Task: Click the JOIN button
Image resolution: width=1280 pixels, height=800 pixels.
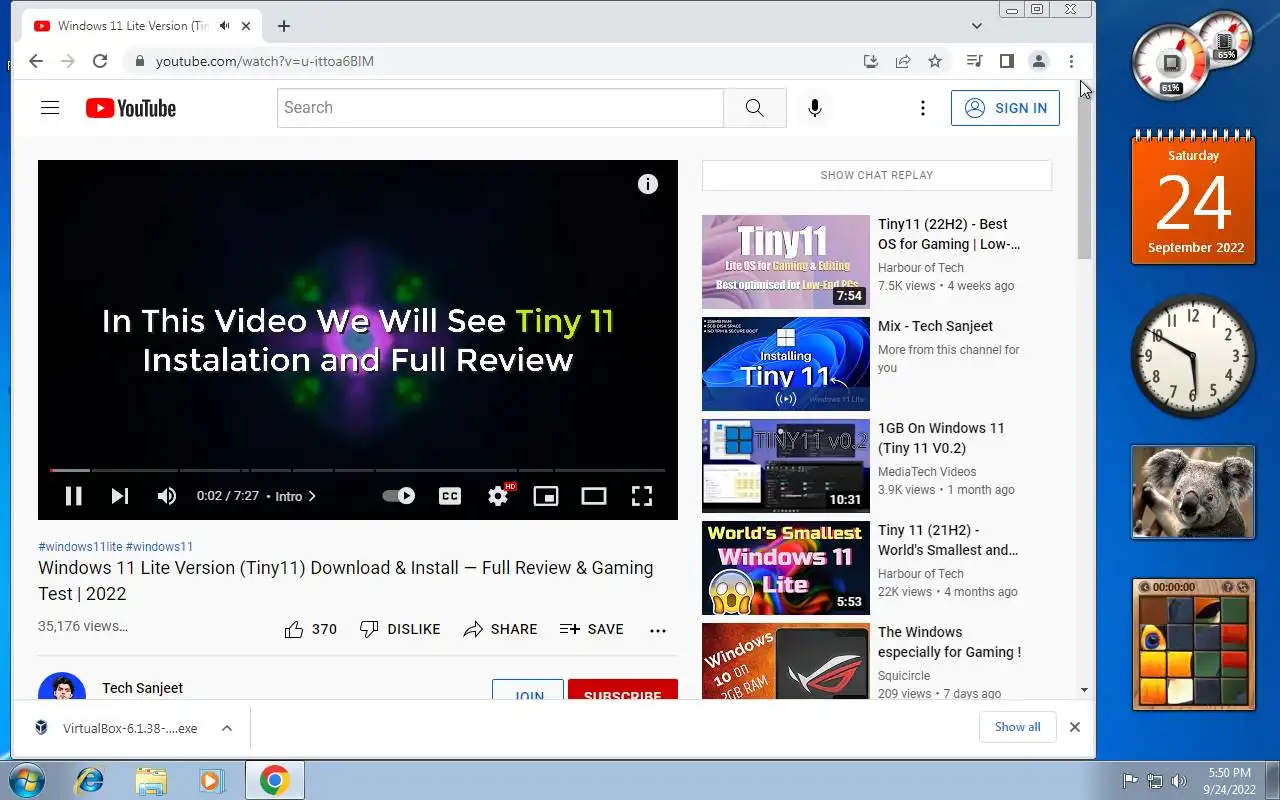Action: [x=528, y=690]
